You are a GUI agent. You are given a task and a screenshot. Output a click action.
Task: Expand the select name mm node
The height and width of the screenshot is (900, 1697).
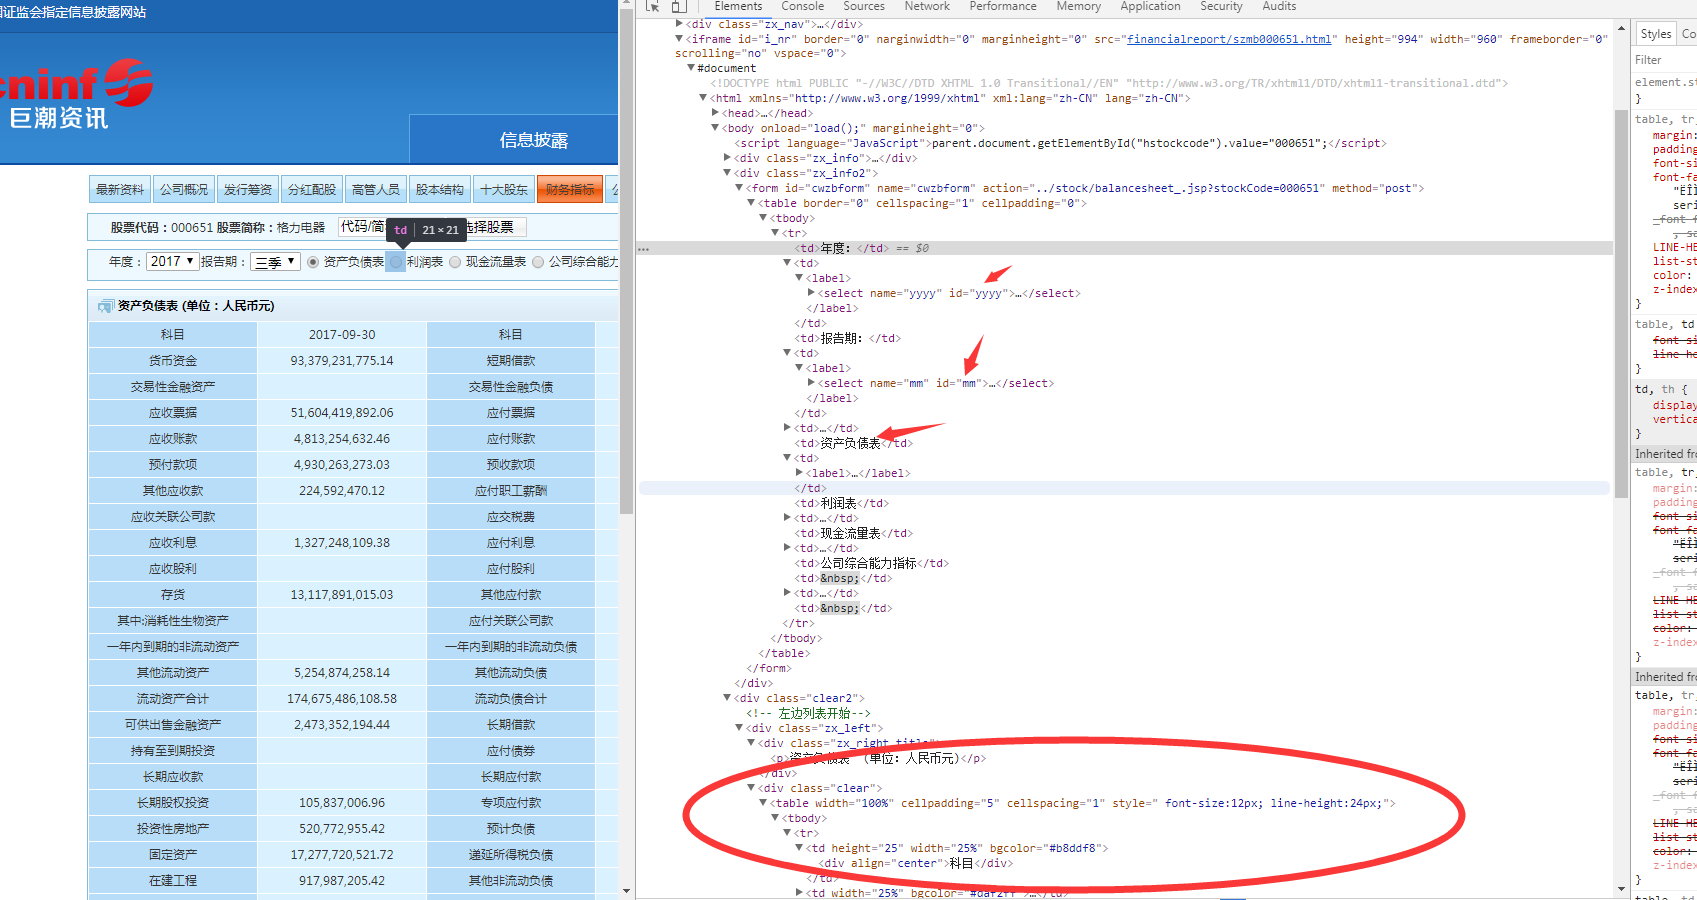coord(811,383)
